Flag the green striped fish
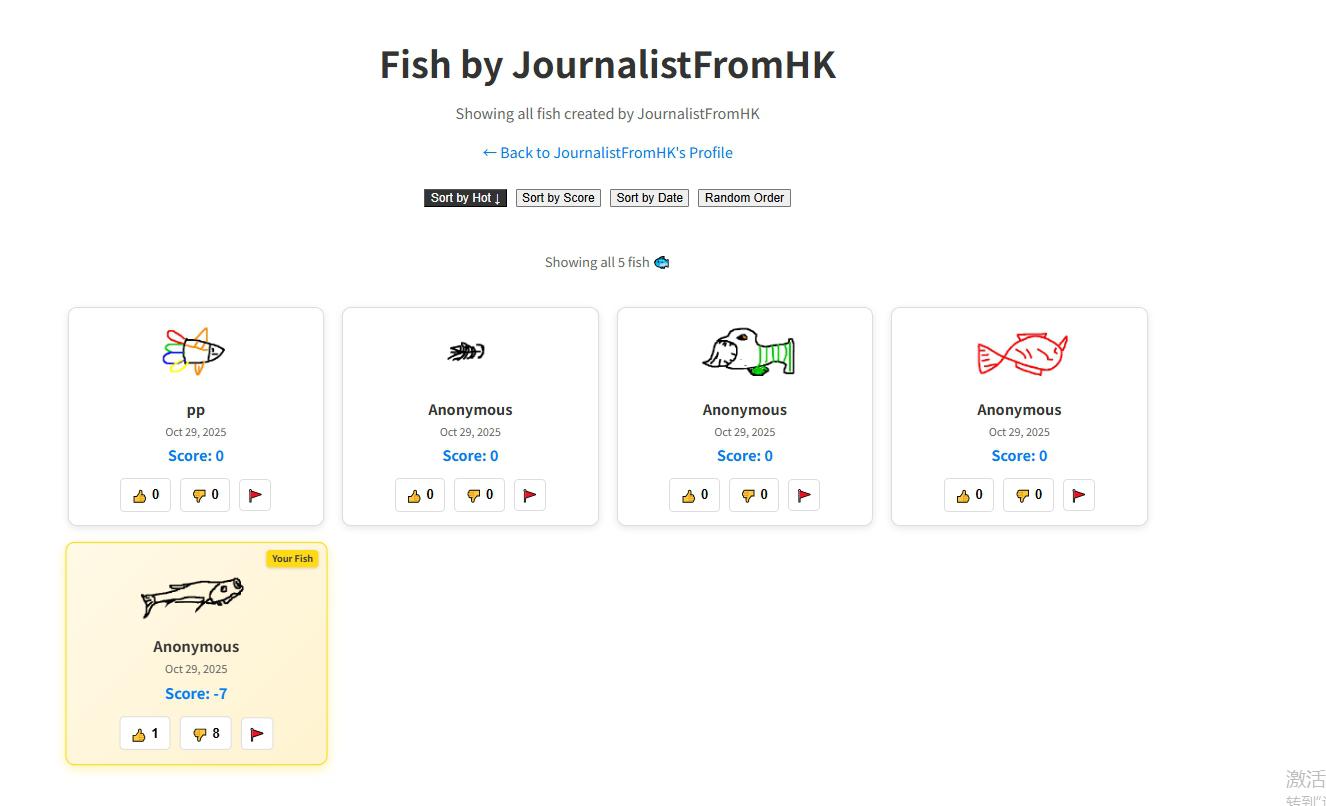The width and height of the screenshot is (1326, 806). [x=804, y=495]
